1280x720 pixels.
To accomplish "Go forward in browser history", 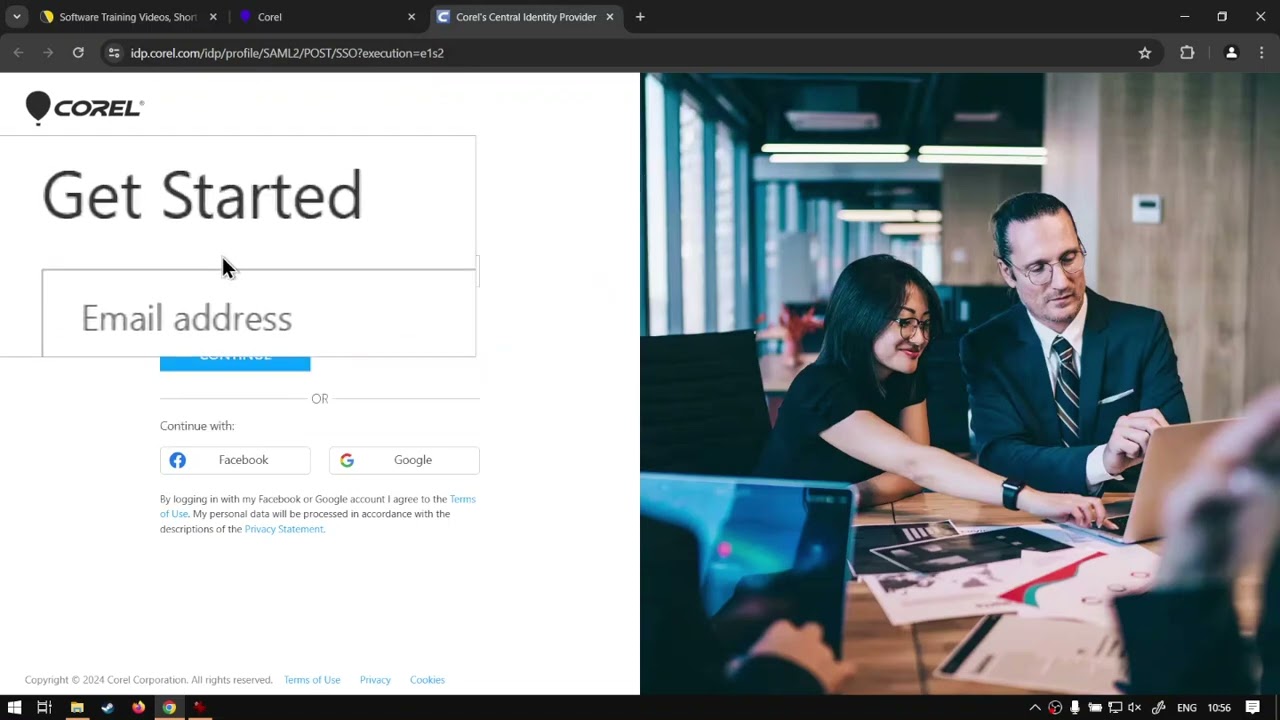I will [x=48, y=53].
